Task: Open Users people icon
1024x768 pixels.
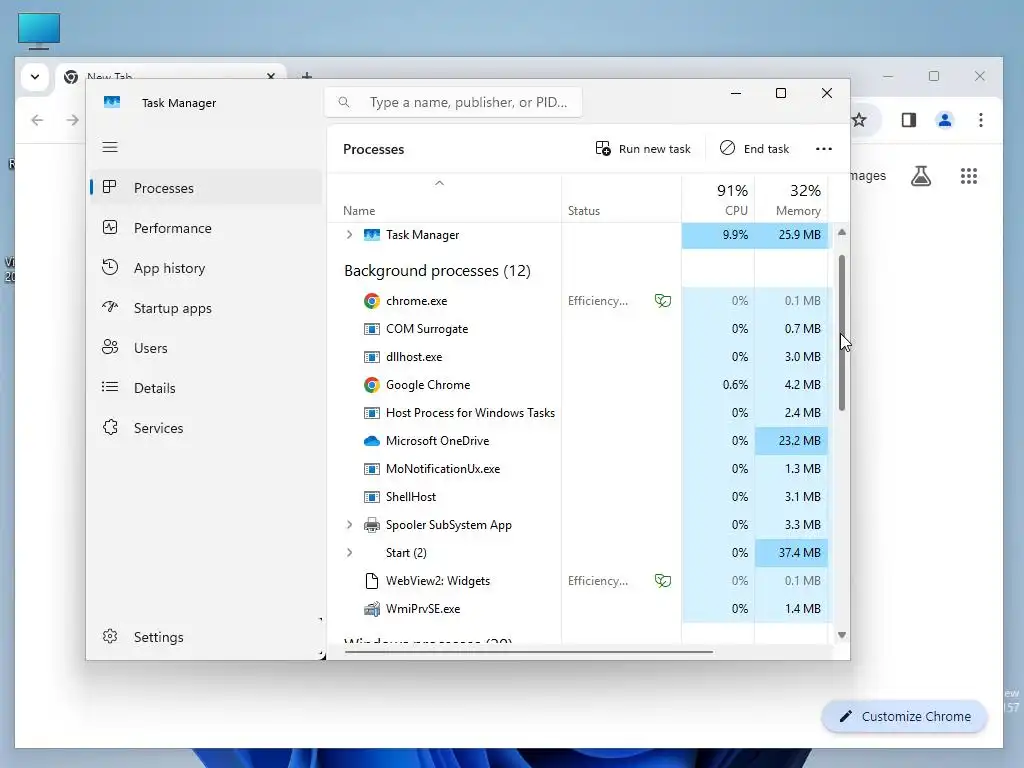Action: click(x=110, y=347)
